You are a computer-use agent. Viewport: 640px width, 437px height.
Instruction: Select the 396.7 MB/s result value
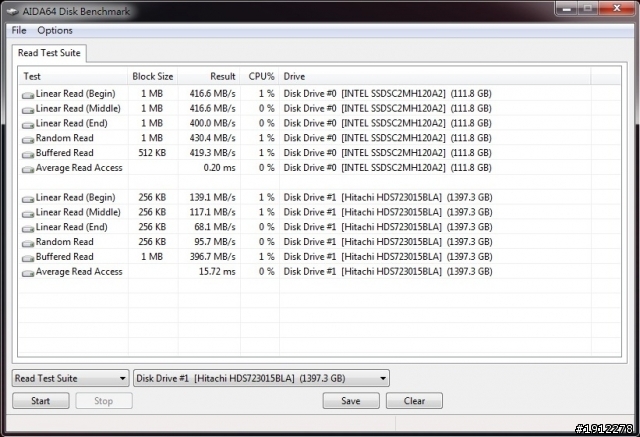tap(212, 257)
